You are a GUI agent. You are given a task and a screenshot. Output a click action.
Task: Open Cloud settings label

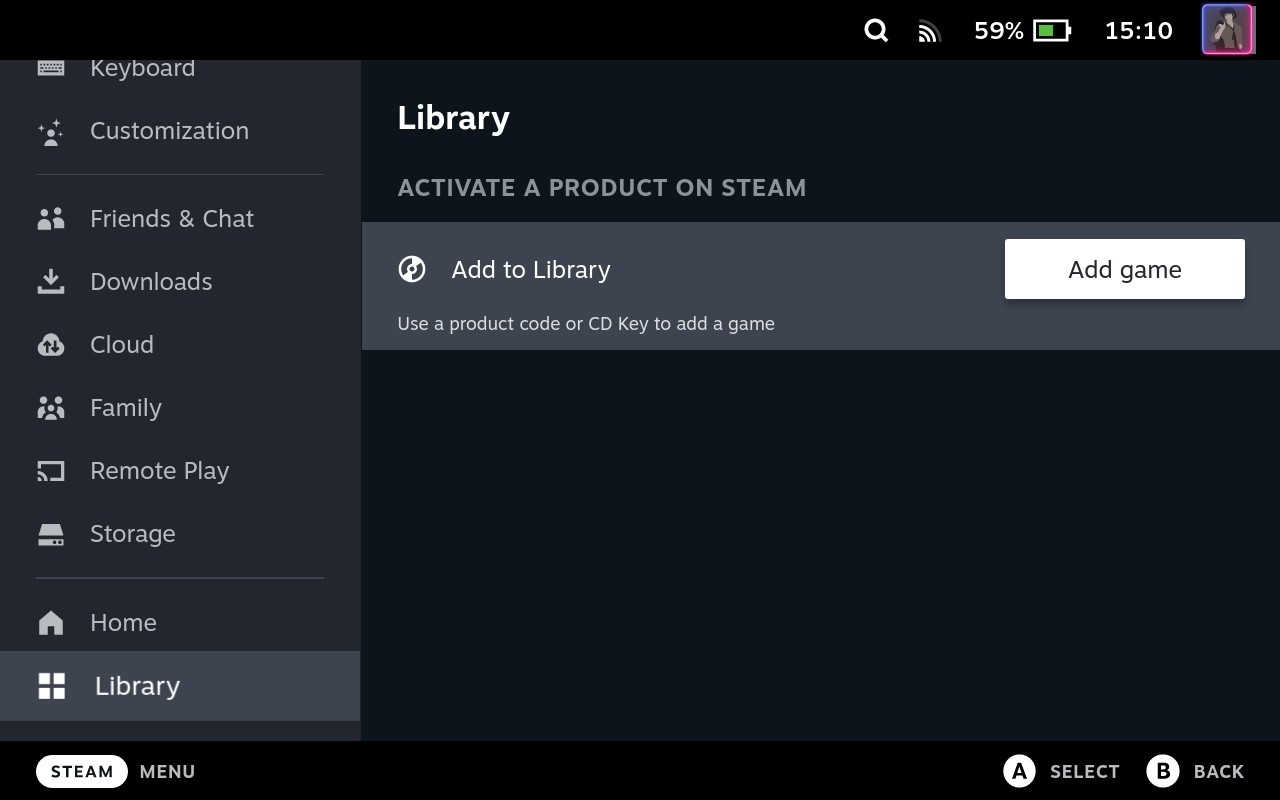[122, 345]
